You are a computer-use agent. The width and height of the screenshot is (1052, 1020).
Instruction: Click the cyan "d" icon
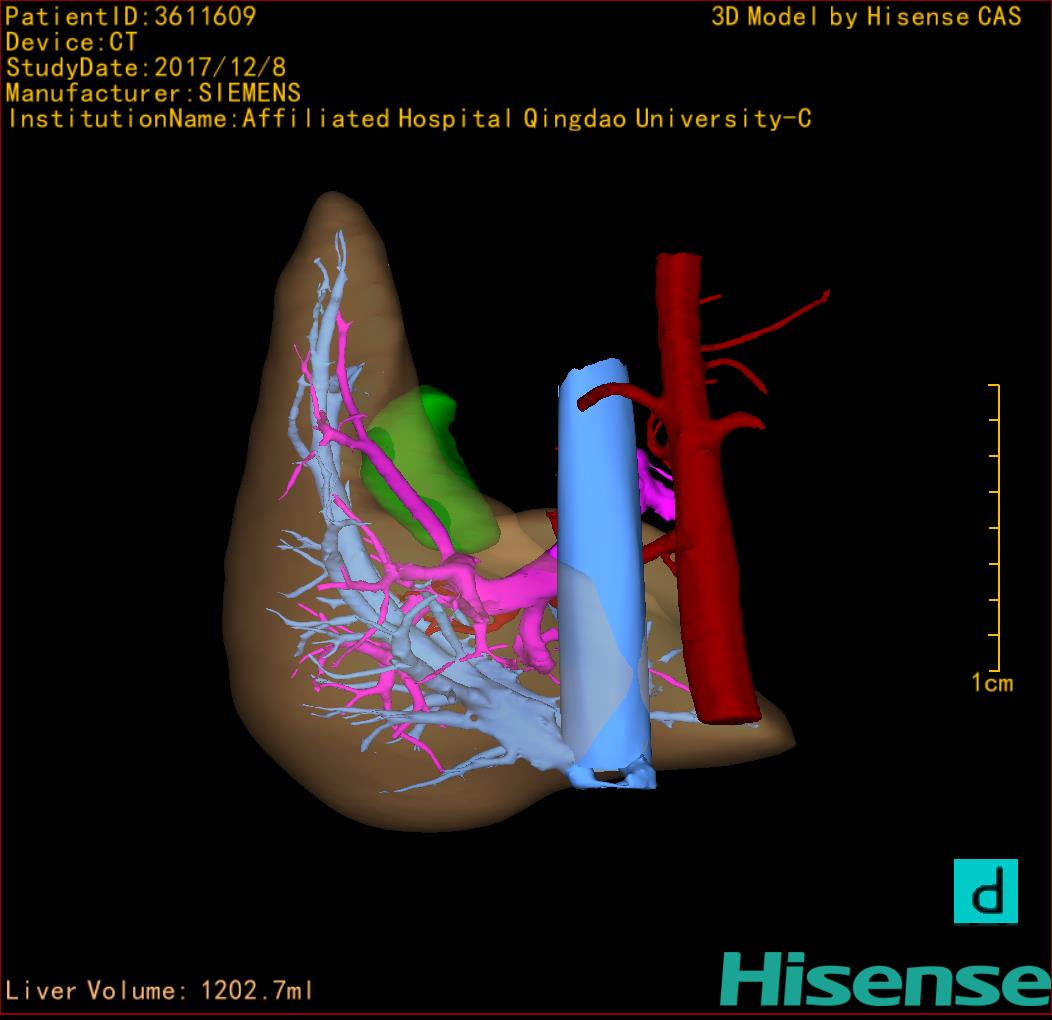click(x=985, y=890)
